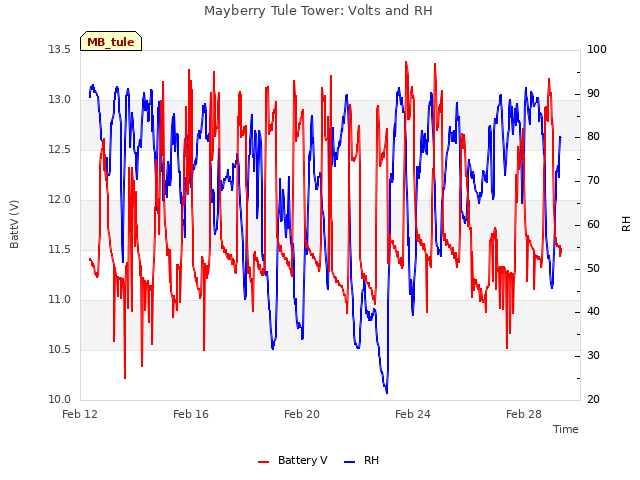Toggle the Battery V legend entry
The width and height of the screenshot is (640, 480).
point(293,460)
